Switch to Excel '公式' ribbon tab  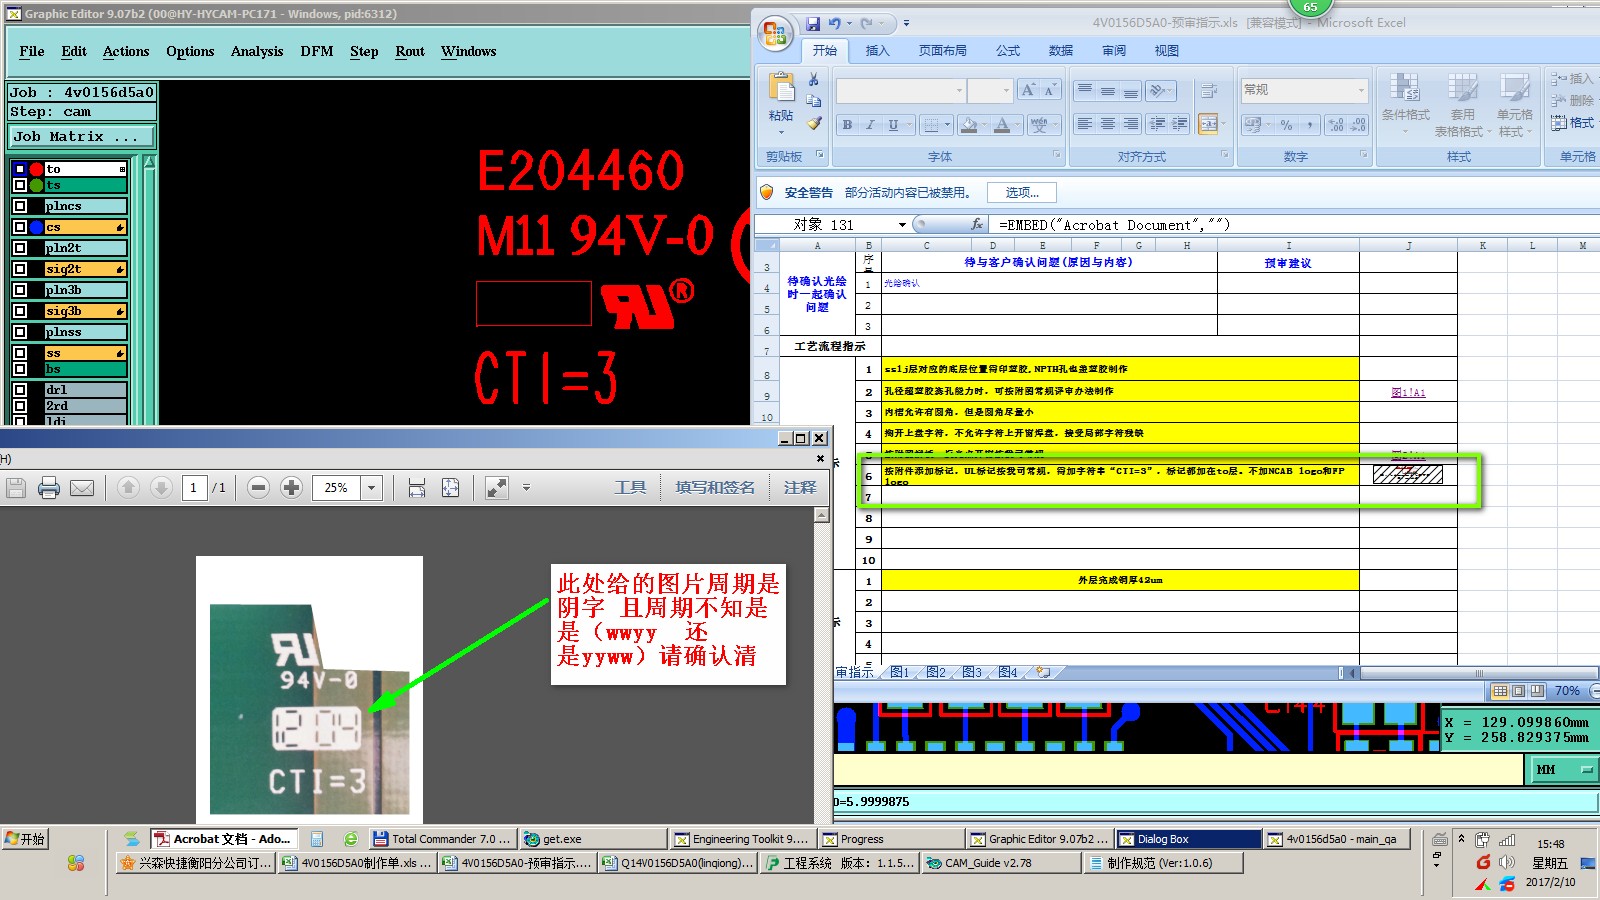[1008, 50]
